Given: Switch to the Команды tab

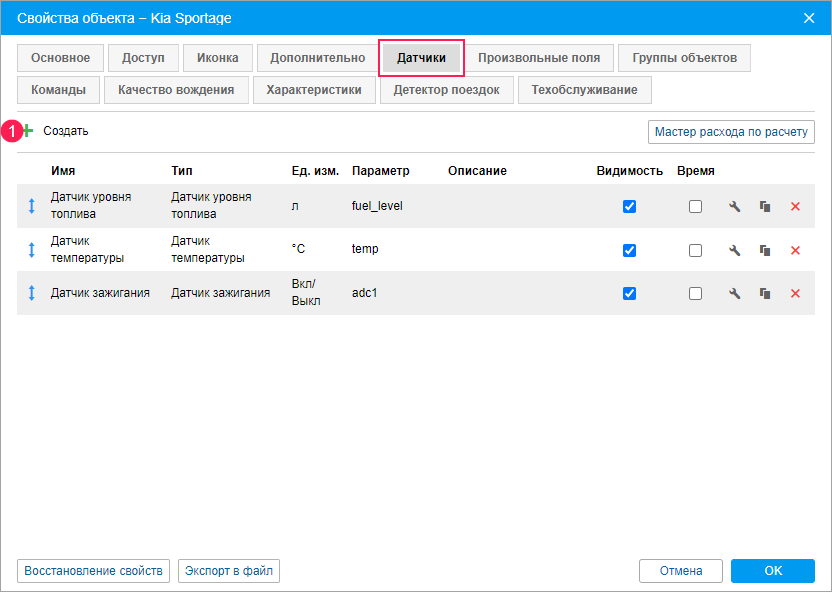Looking at the screenshot, I should pos(58,90).
